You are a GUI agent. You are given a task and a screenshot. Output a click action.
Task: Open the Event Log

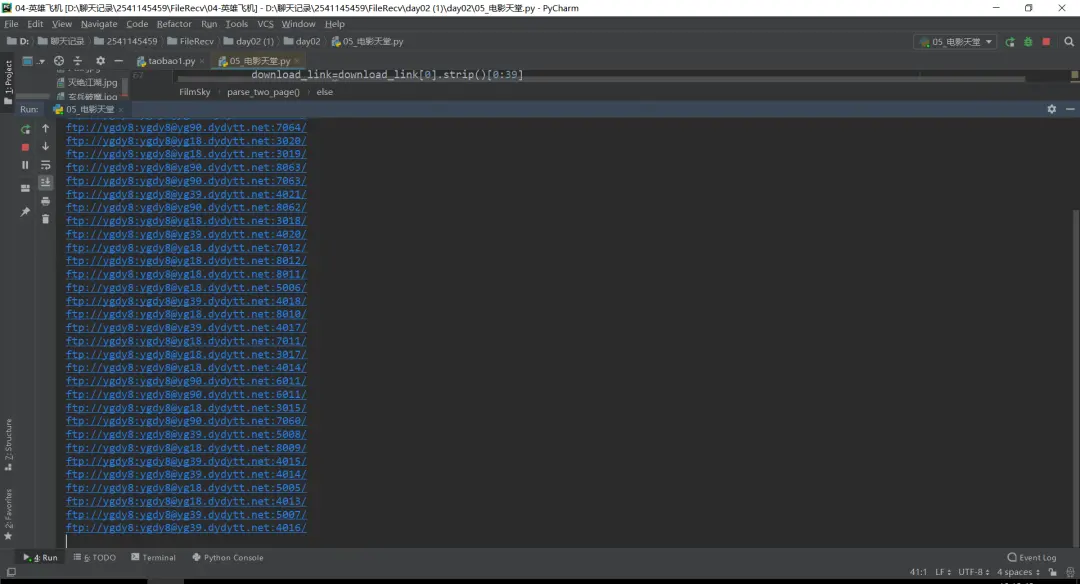click(1031, 557)
